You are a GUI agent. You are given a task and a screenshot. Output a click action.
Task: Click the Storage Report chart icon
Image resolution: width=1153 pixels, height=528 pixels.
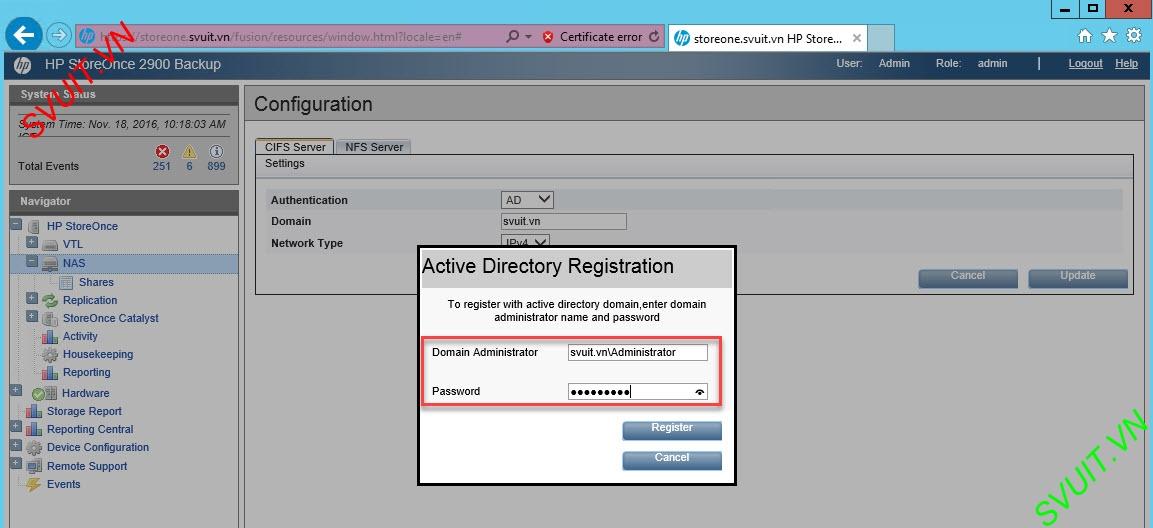[x=34, y=411]
